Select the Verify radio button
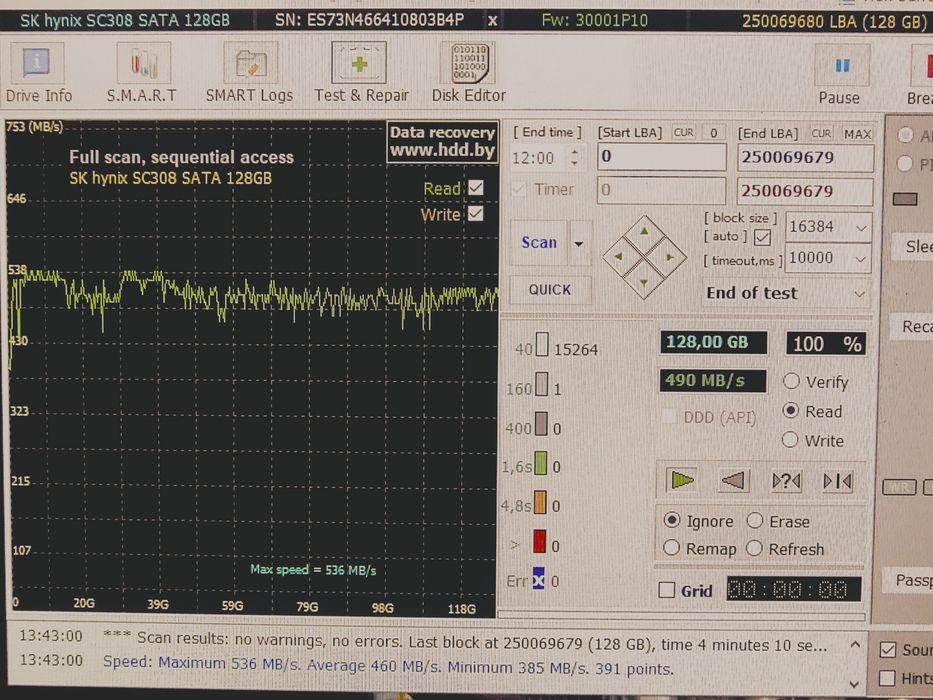The image size is (933, 700). tap(791, 381)
